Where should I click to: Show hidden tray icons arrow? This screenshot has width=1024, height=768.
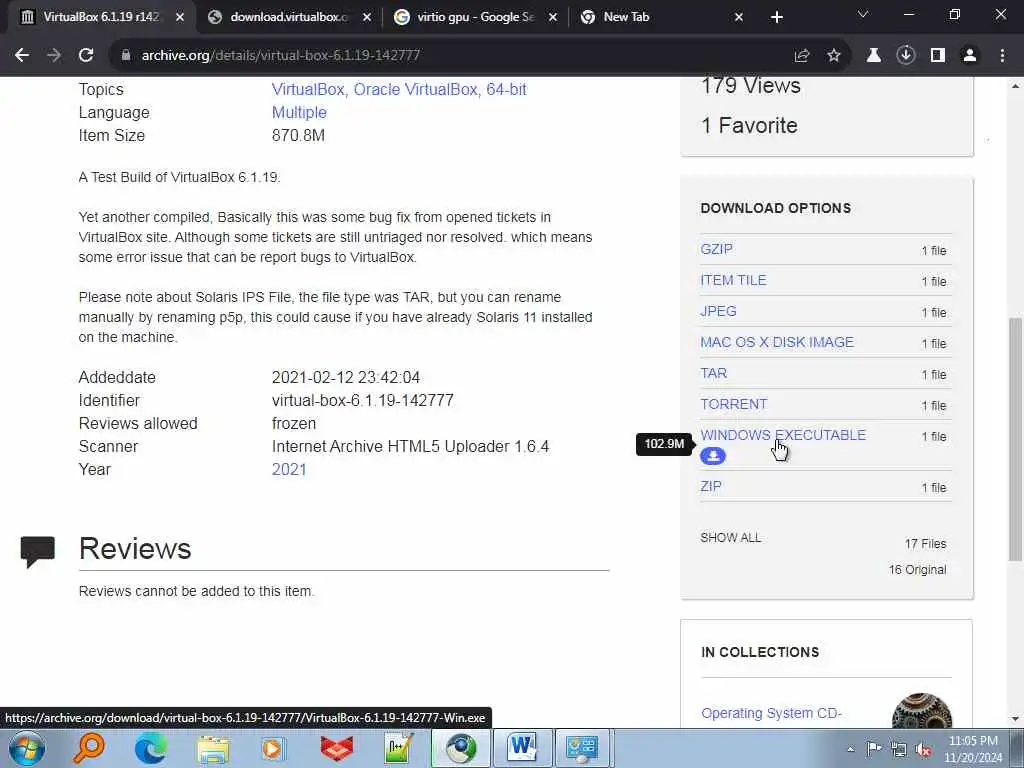pyautogui.click(x=850, y=750)
